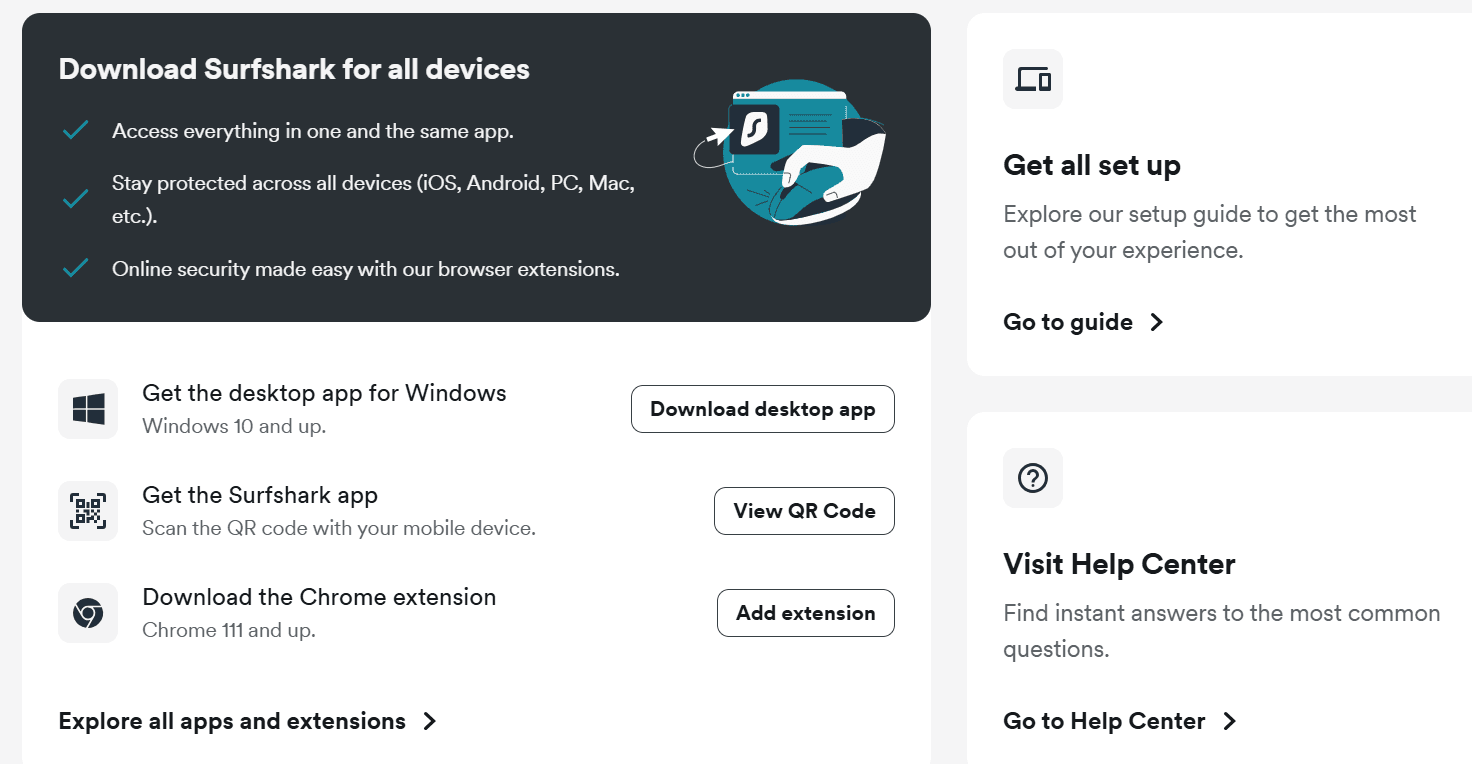Click the Get the Surfshark app heading

click(260, 494)
